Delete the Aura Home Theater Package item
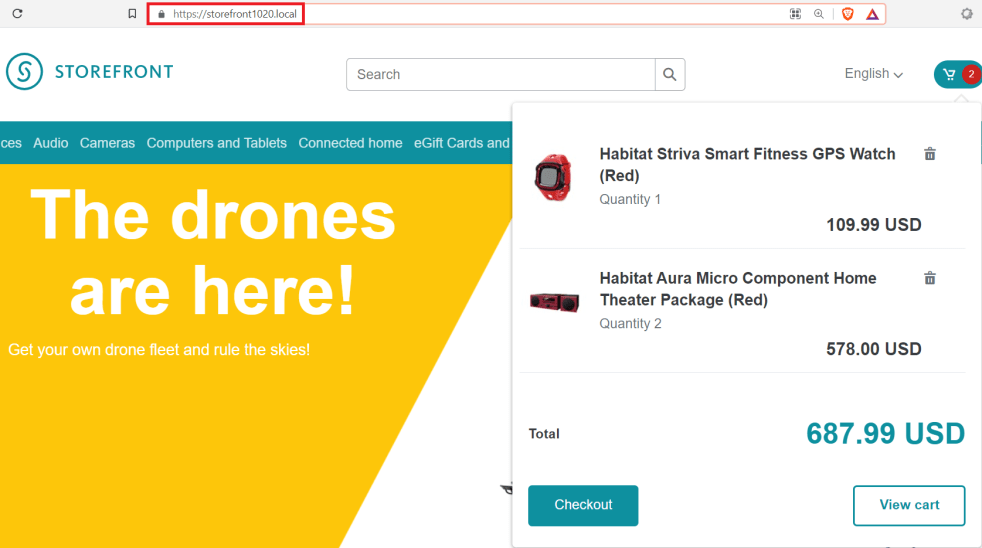Viewport: 982px width, 548px height. [930, 278]
